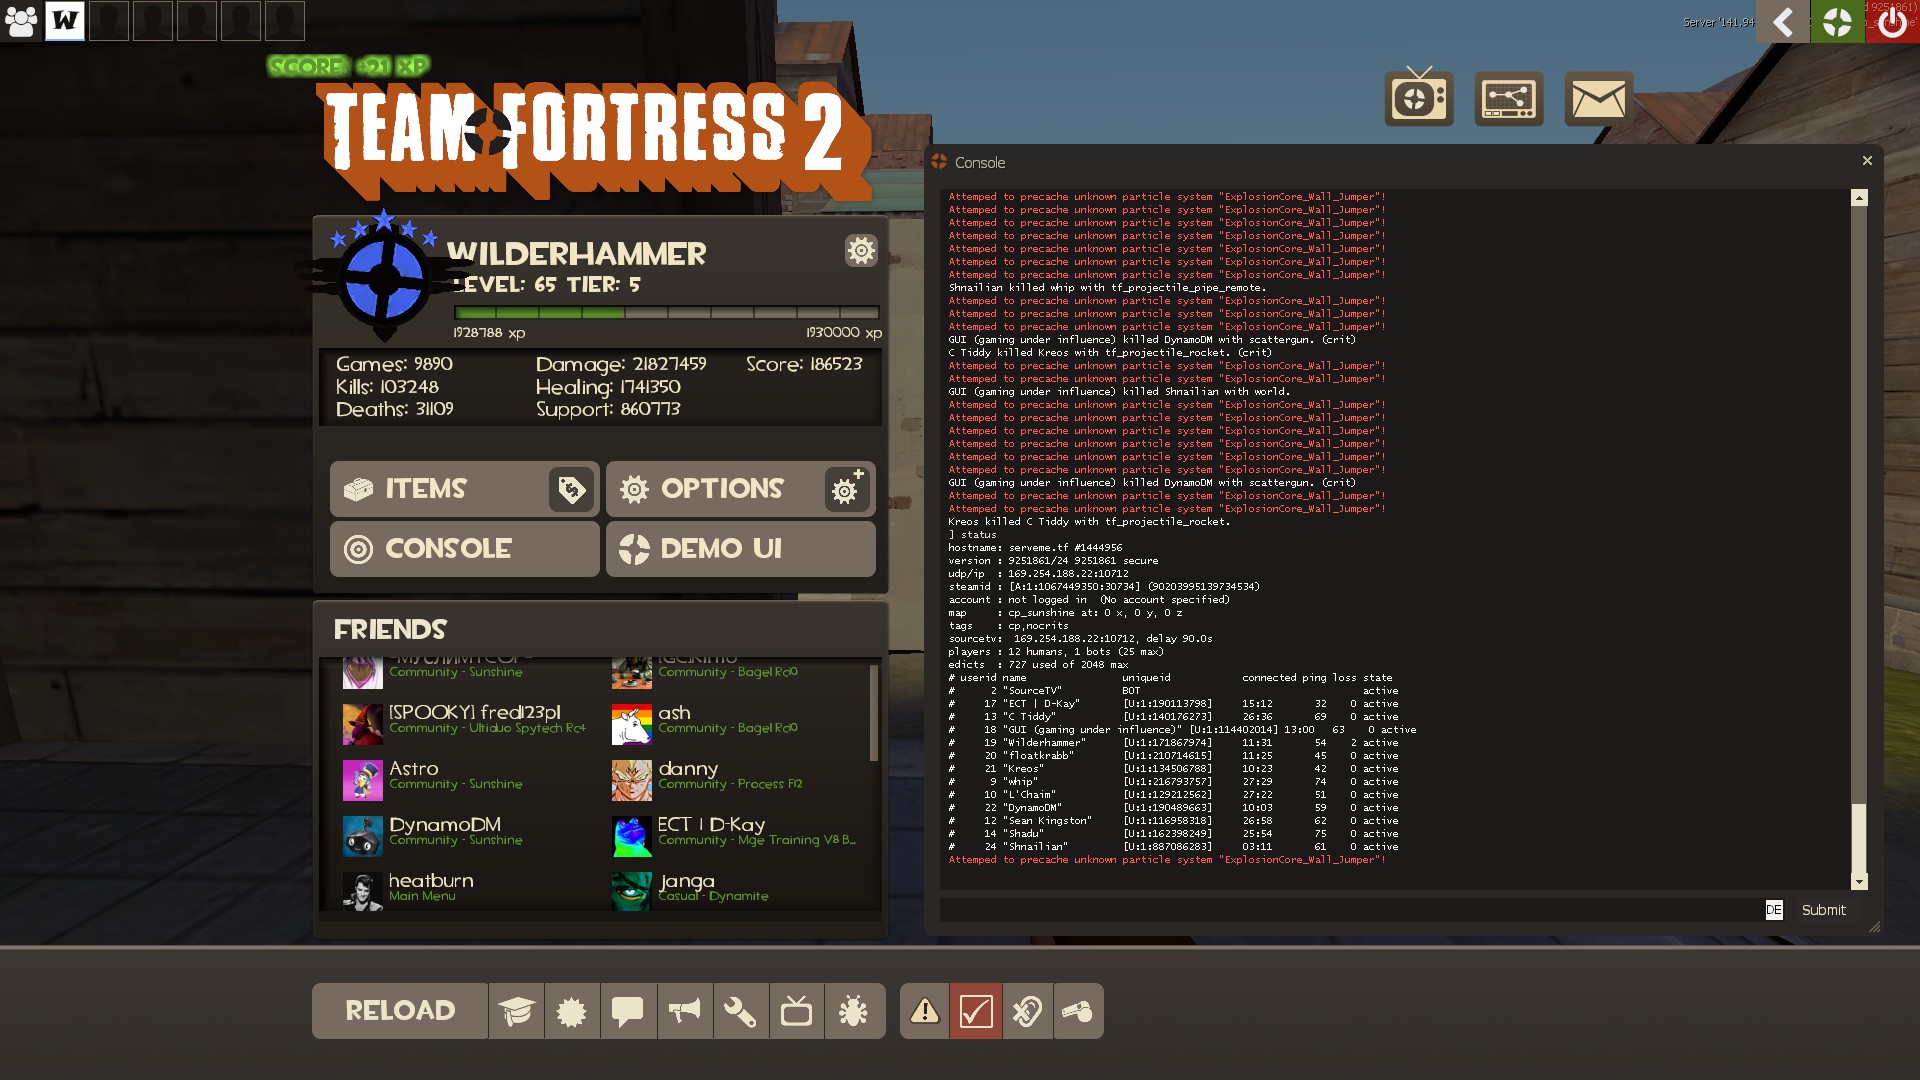Click the console scrollbar down arrow
The image size is (1920, 1080).
click(1859, 882)
